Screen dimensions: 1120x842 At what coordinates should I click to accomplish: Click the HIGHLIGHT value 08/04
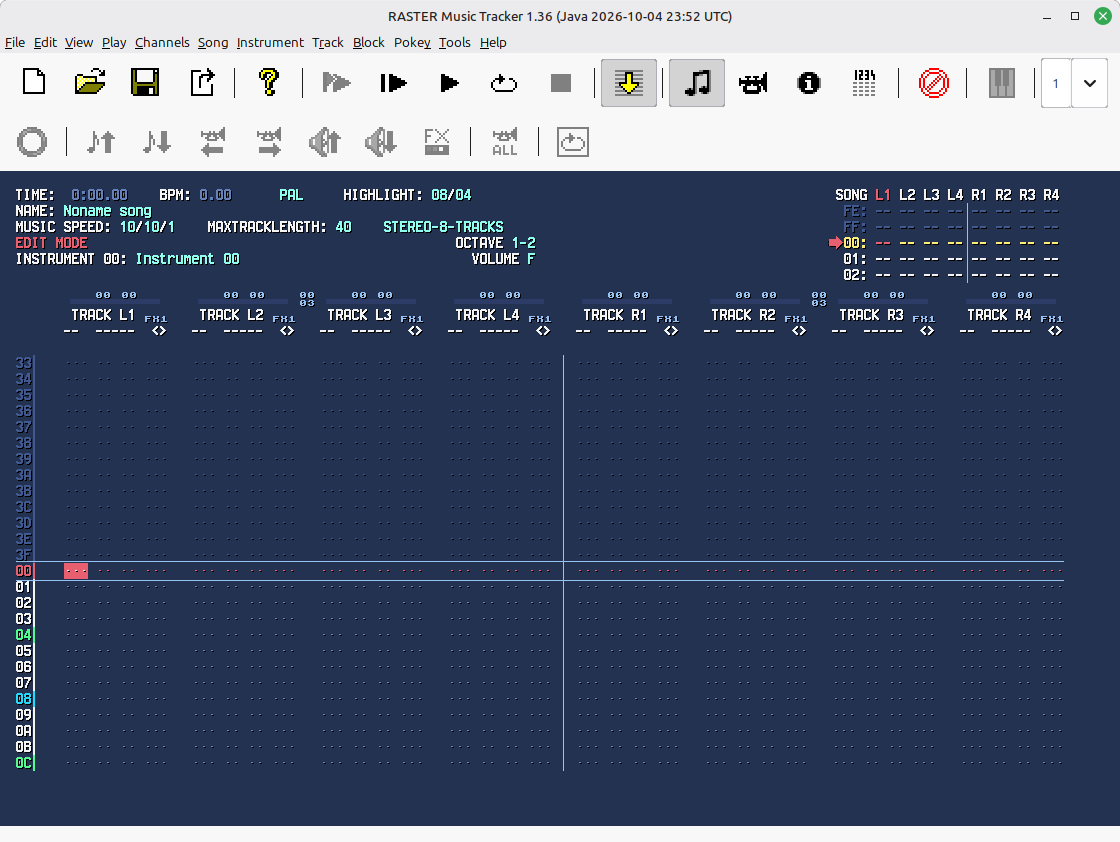(x=451, y=195)
